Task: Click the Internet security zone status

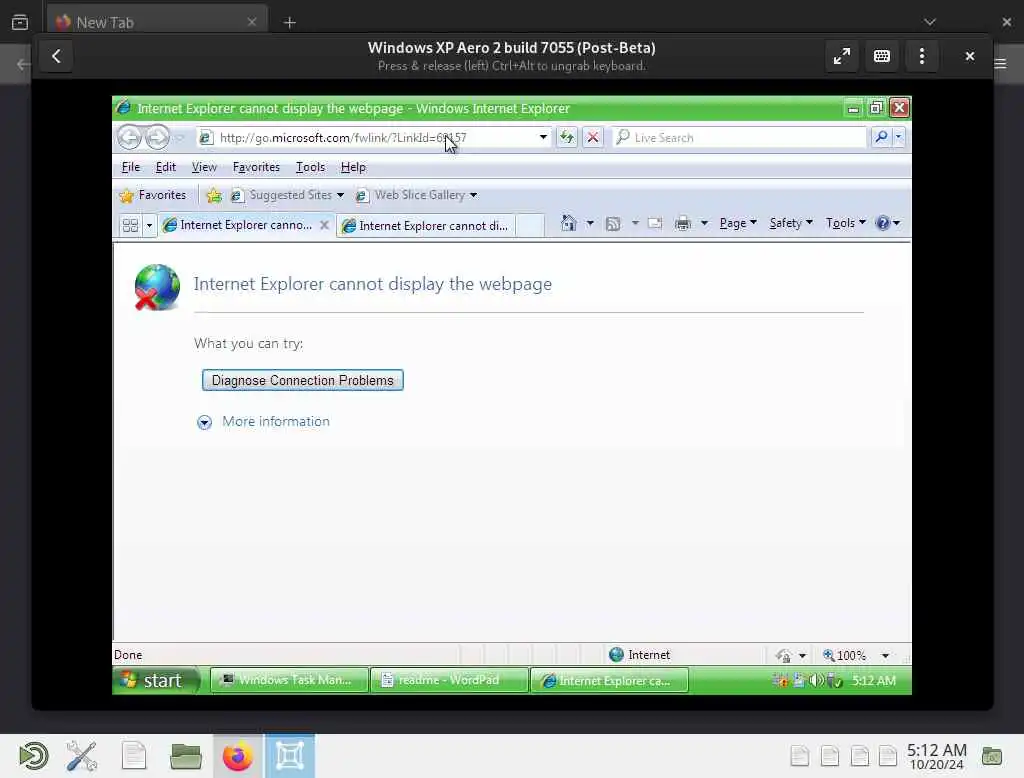Action: [x=639, y=655]
